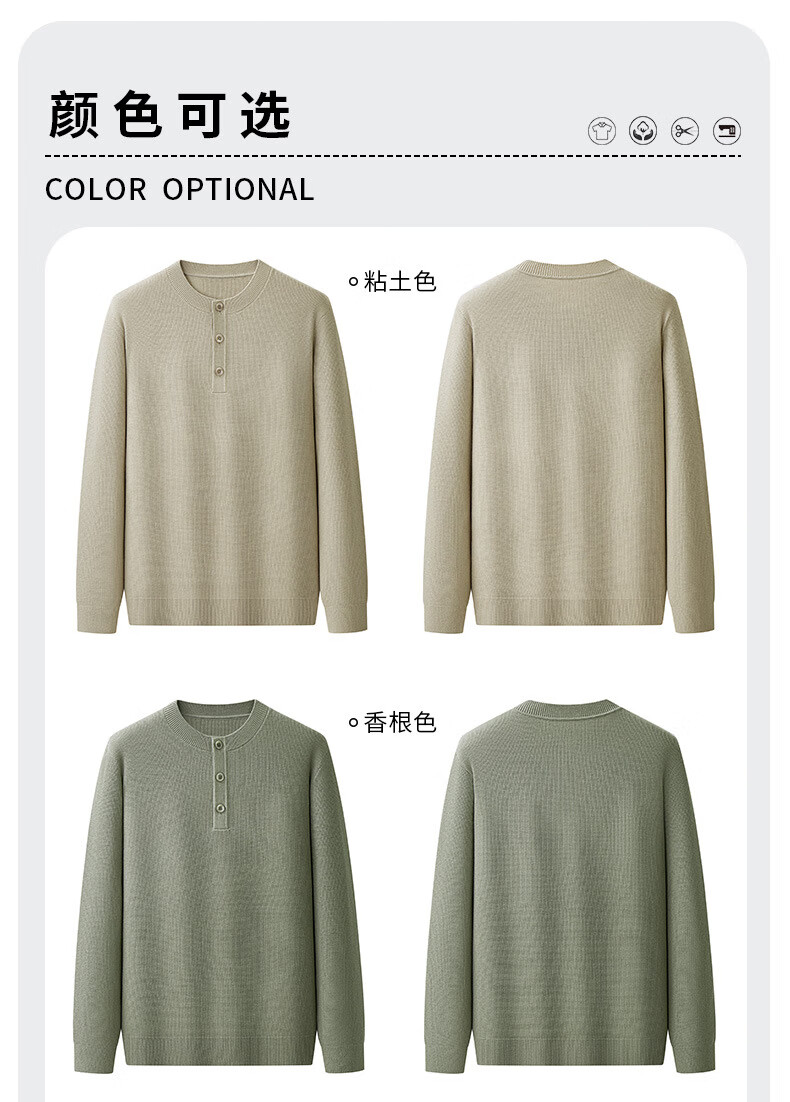Click the cotton plant material icon
The image size is (790, 1102).
click(x=643, y=131)
